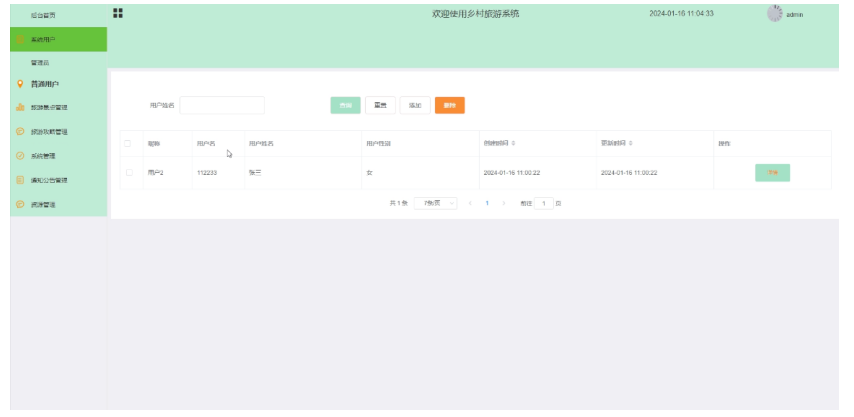
Task: Tick the checkbox for row 用户2
Action: 129,173
